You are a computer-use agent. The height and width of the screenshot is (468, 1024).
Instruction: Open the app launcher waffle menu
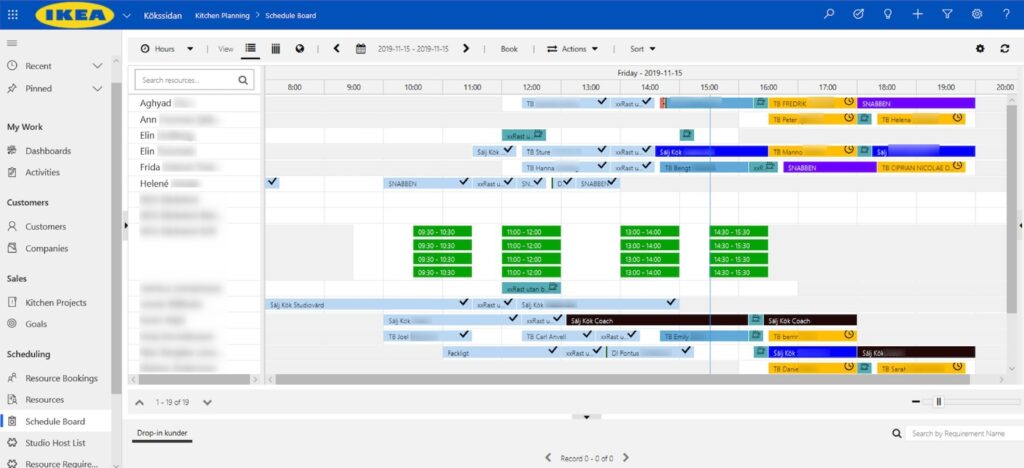12,15
